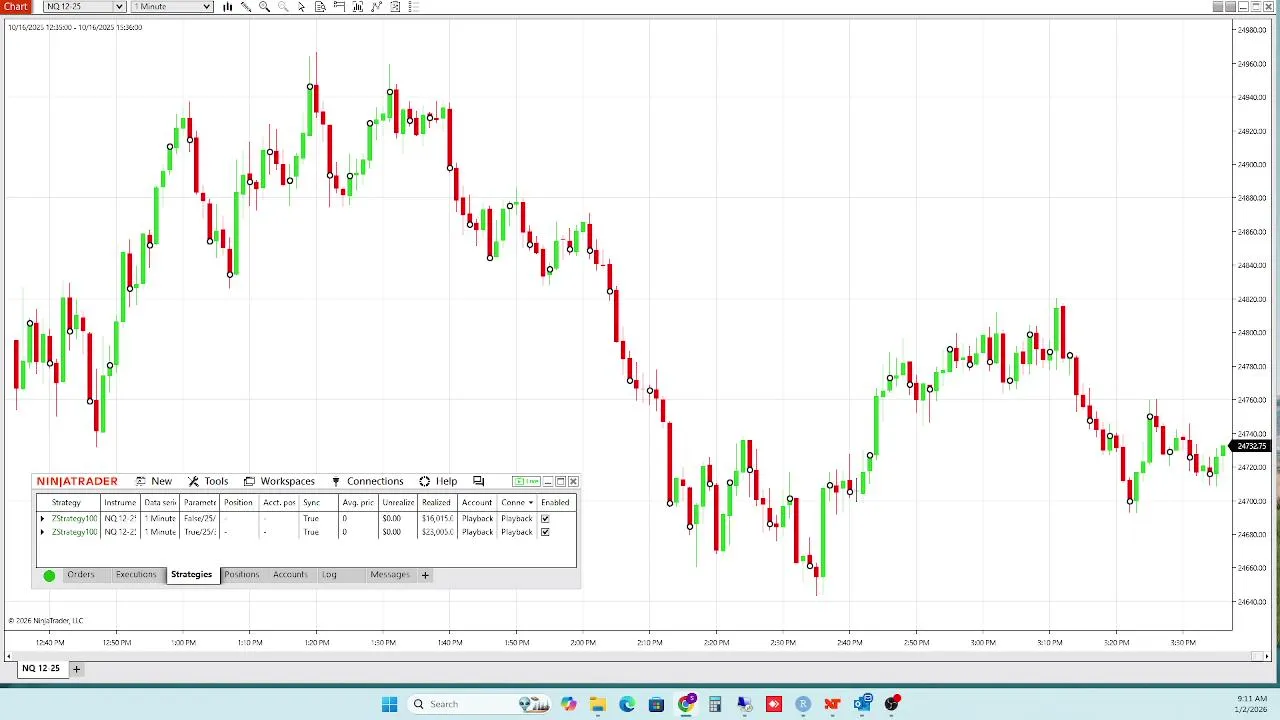Click the zoom in magnifier icon

coord(265,7)
